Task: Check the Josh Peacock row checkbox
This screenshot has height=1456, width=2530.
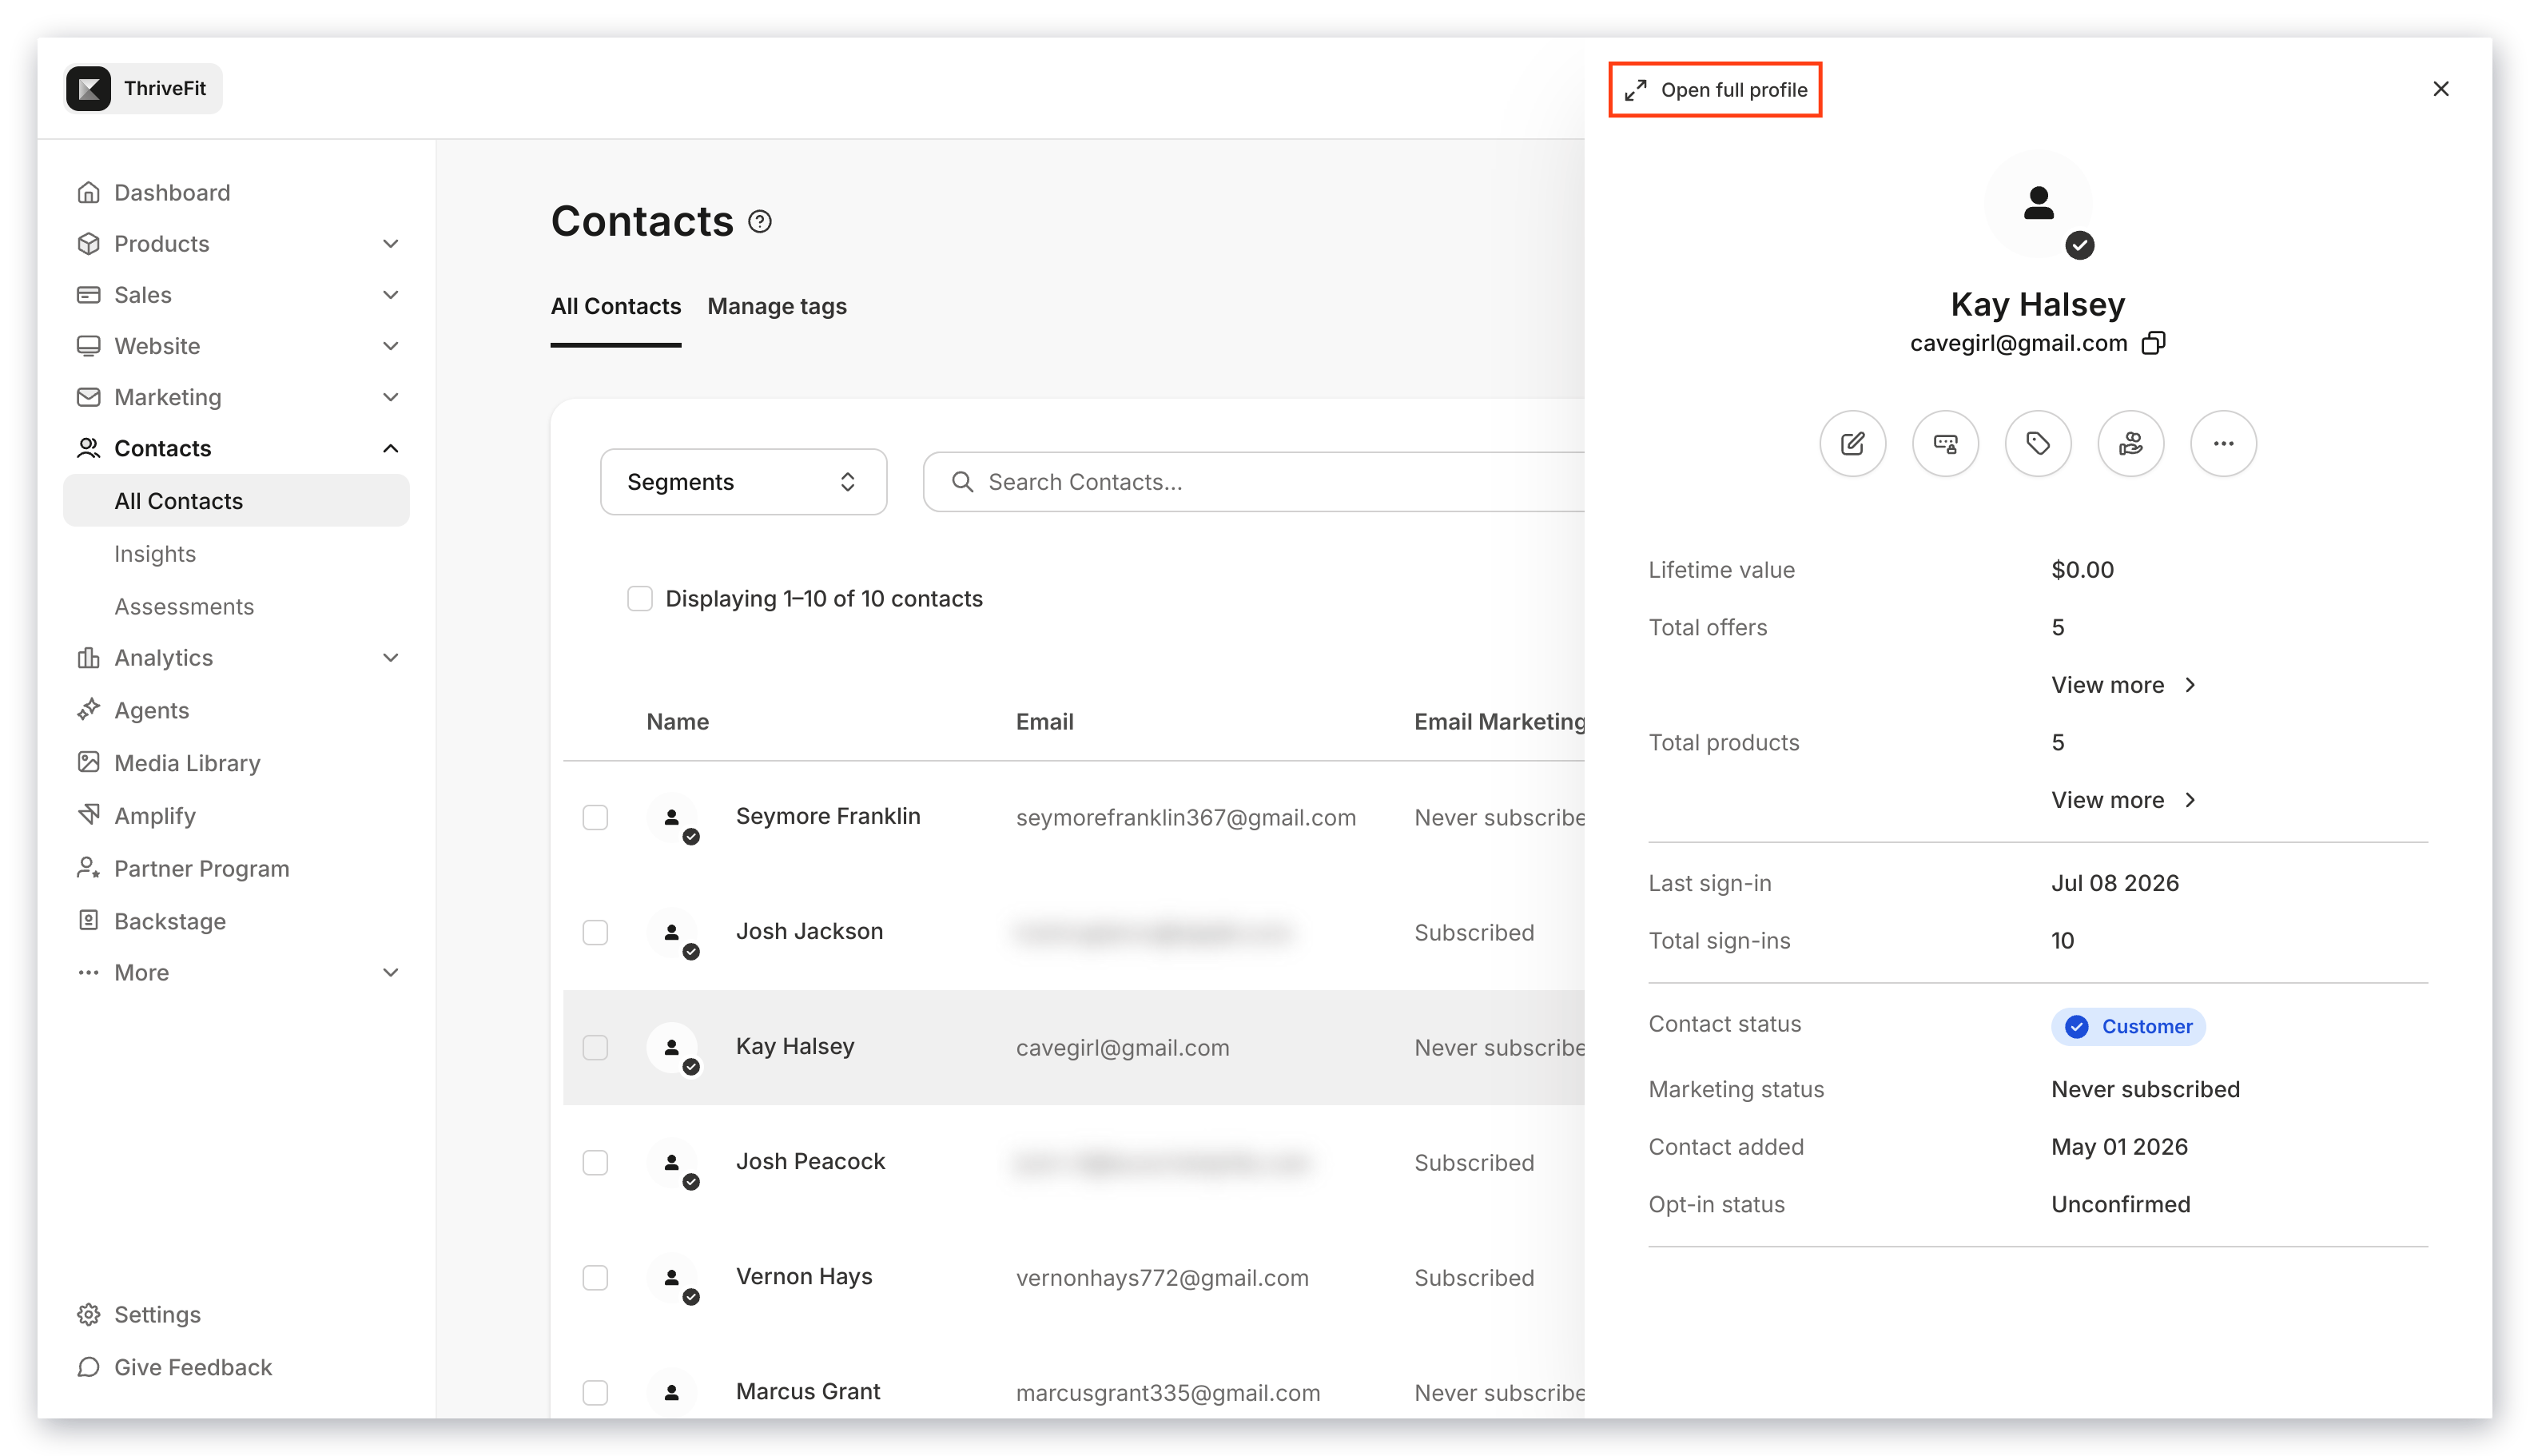Action: point(595,1163)
